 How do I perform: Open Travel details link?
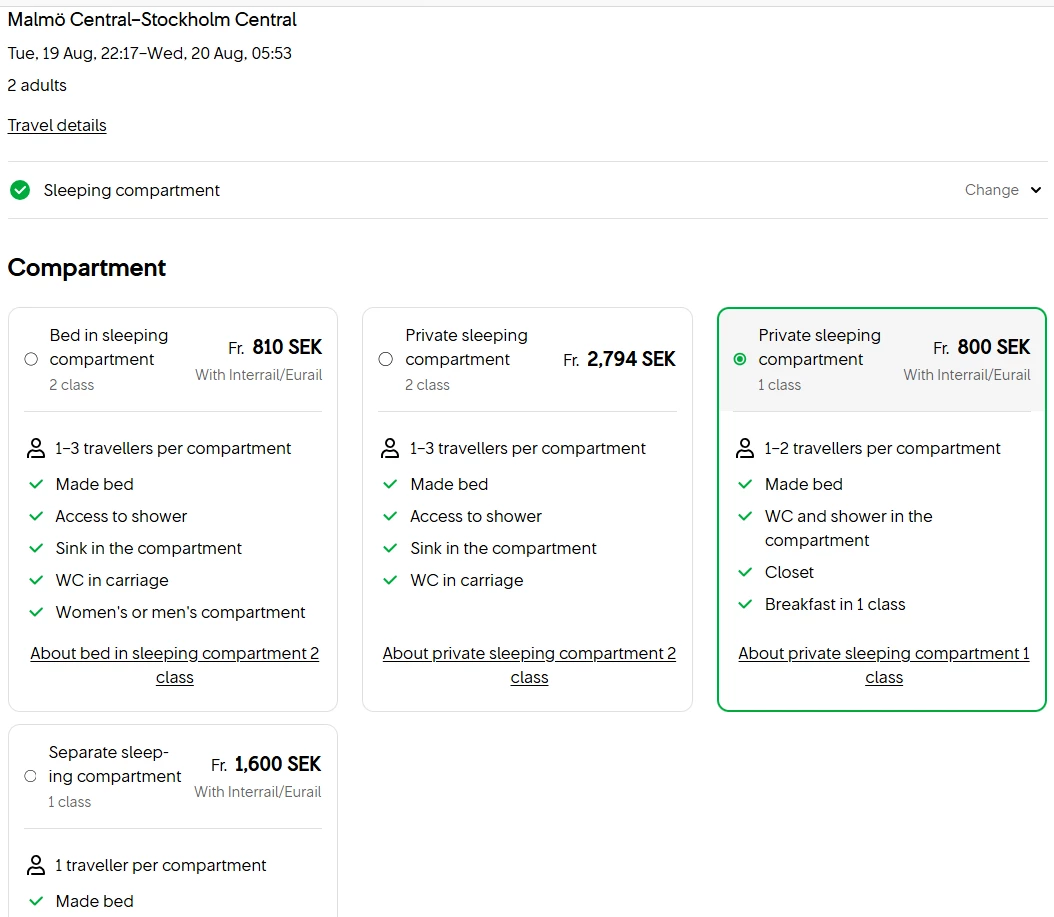click(x=57, y=125)
